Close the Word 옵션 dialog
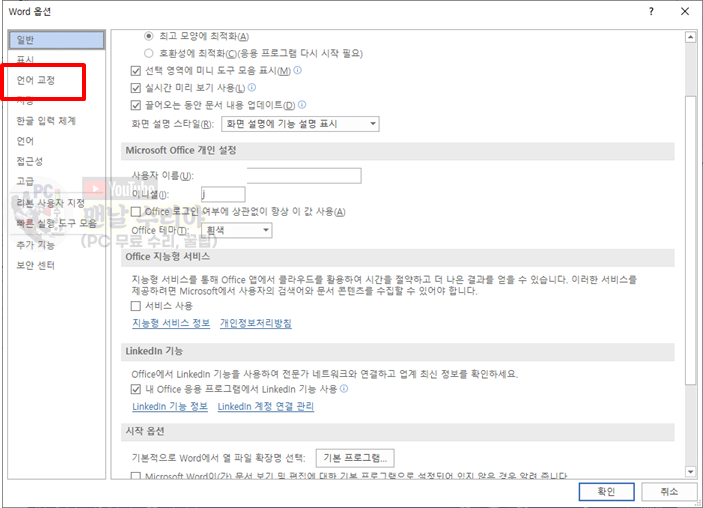This screenshot has width=703, height=508. click(x=685, y=12)
